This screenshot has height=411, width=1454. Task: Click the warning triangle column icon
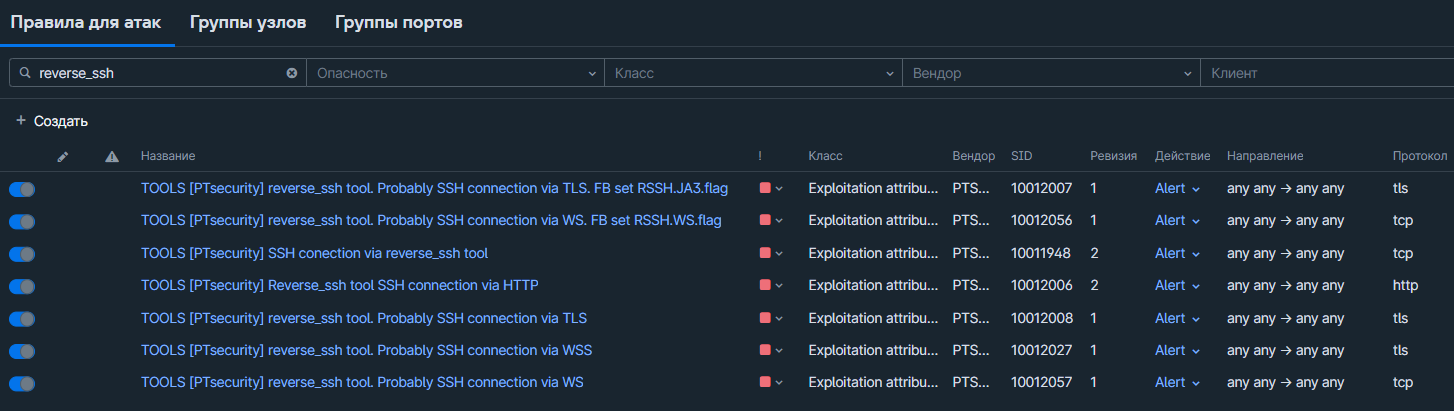112,156
